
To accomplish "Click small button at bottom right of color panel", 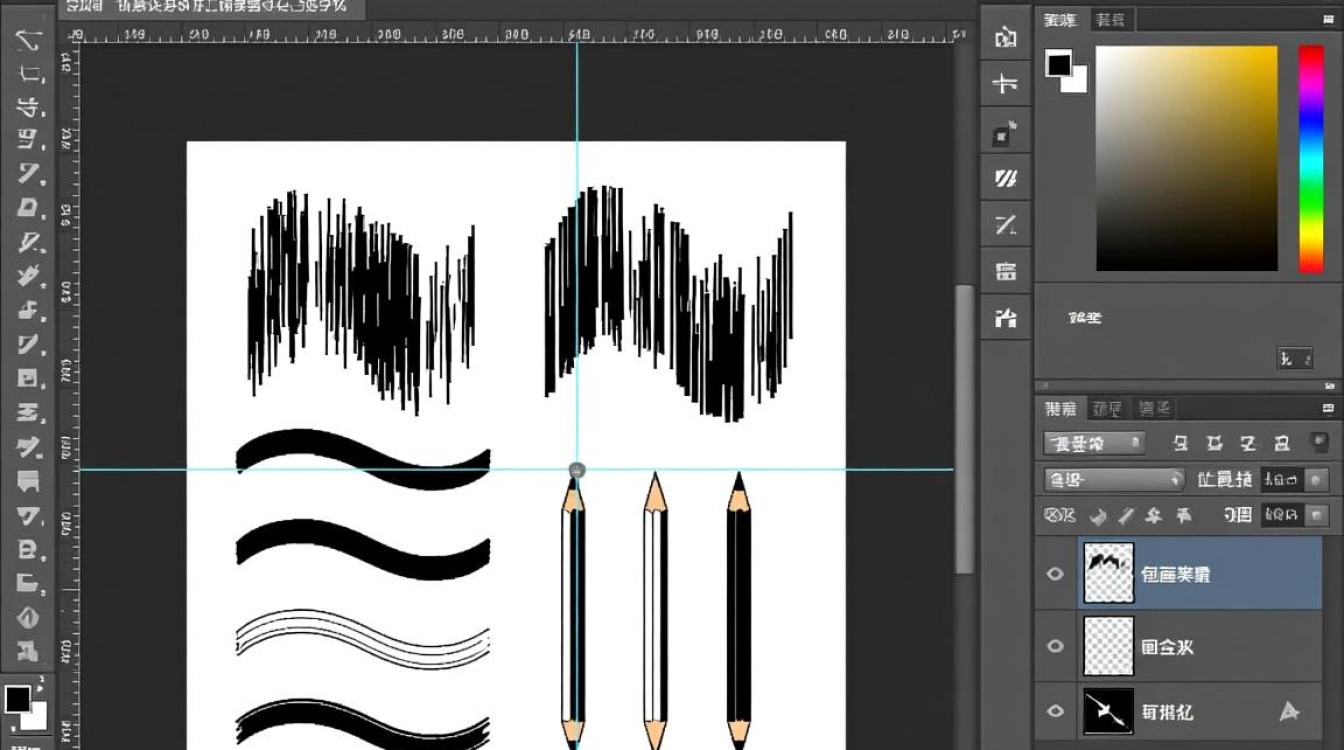I will [1295, 358].
